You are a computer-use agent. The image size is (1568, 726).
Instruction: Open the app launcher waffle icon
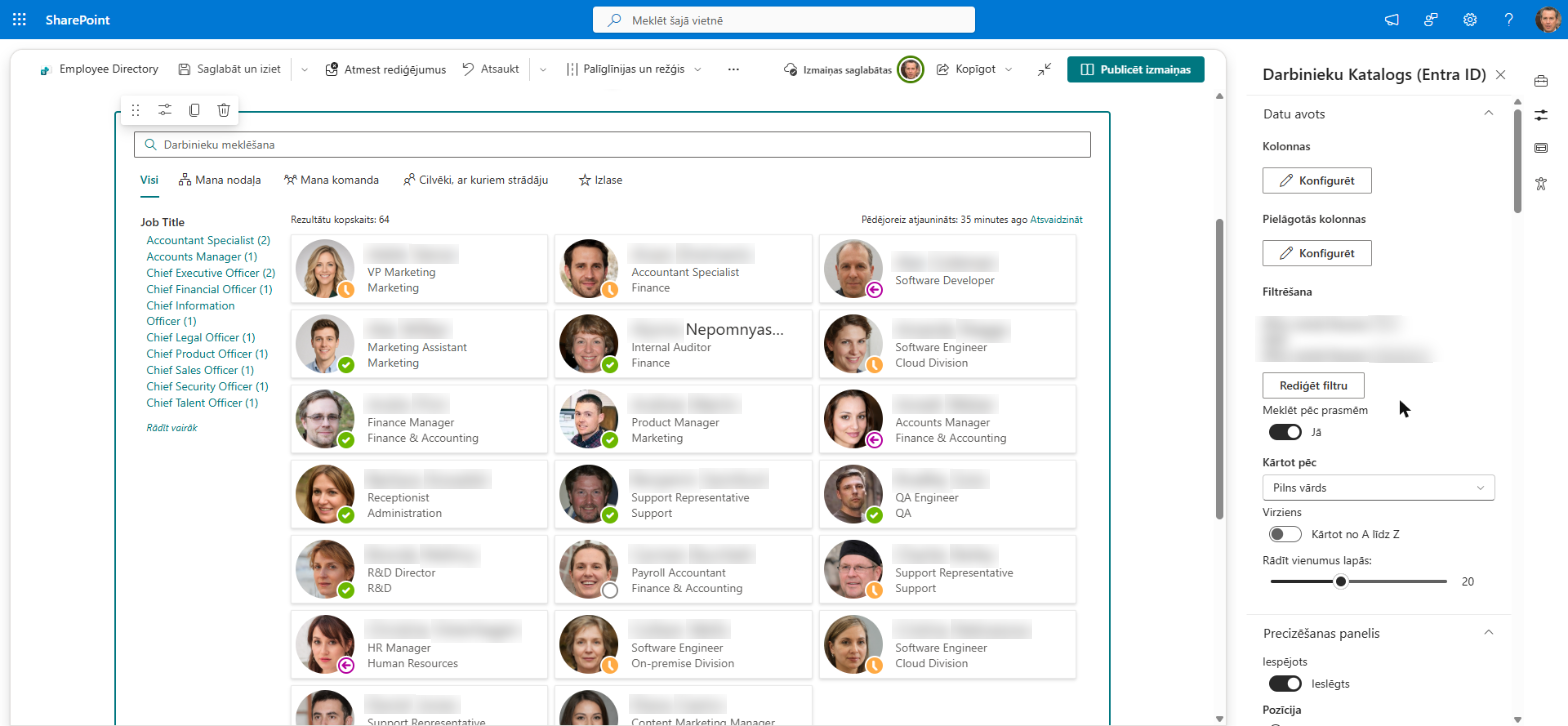(19, 19)
